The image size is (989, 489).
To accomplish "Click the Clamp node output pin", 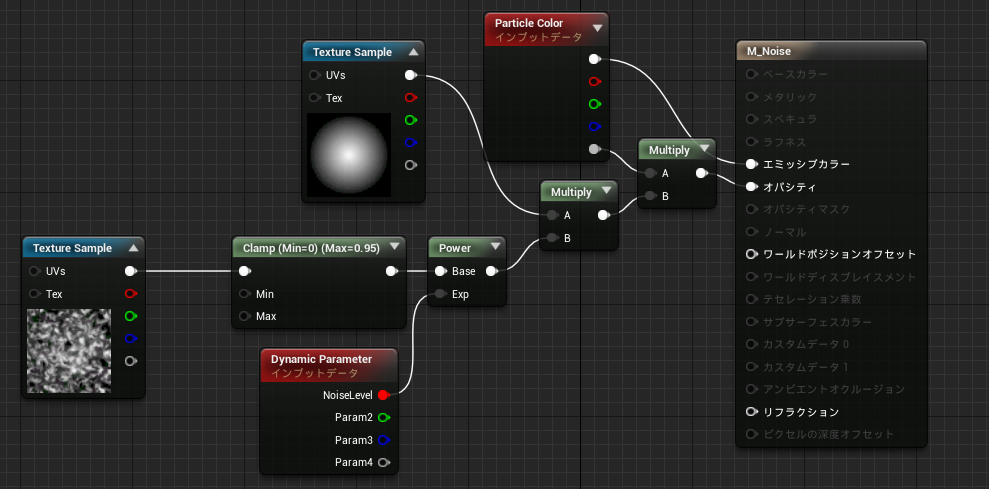I will [x=392, y=271].
